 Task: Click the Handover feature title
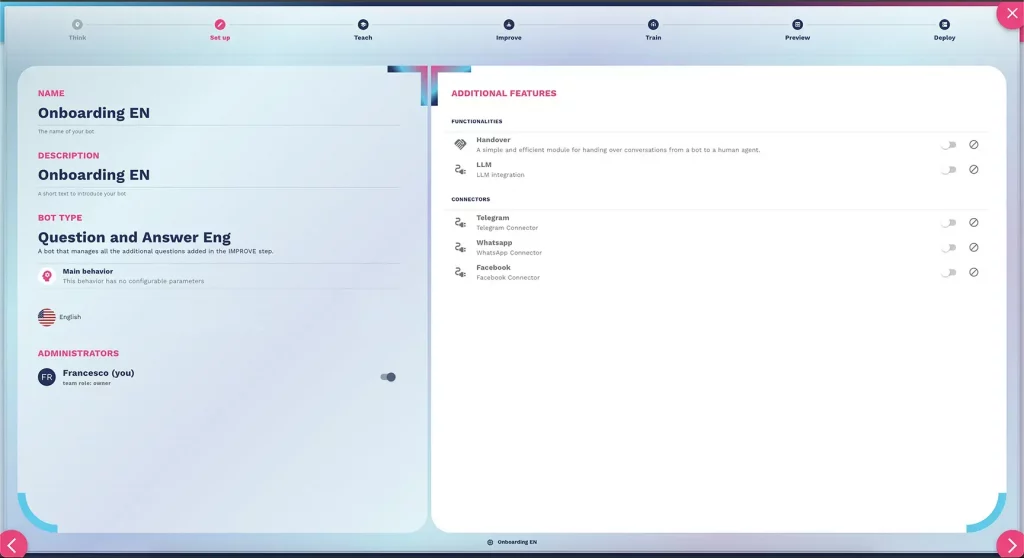(x=493, y=140)
